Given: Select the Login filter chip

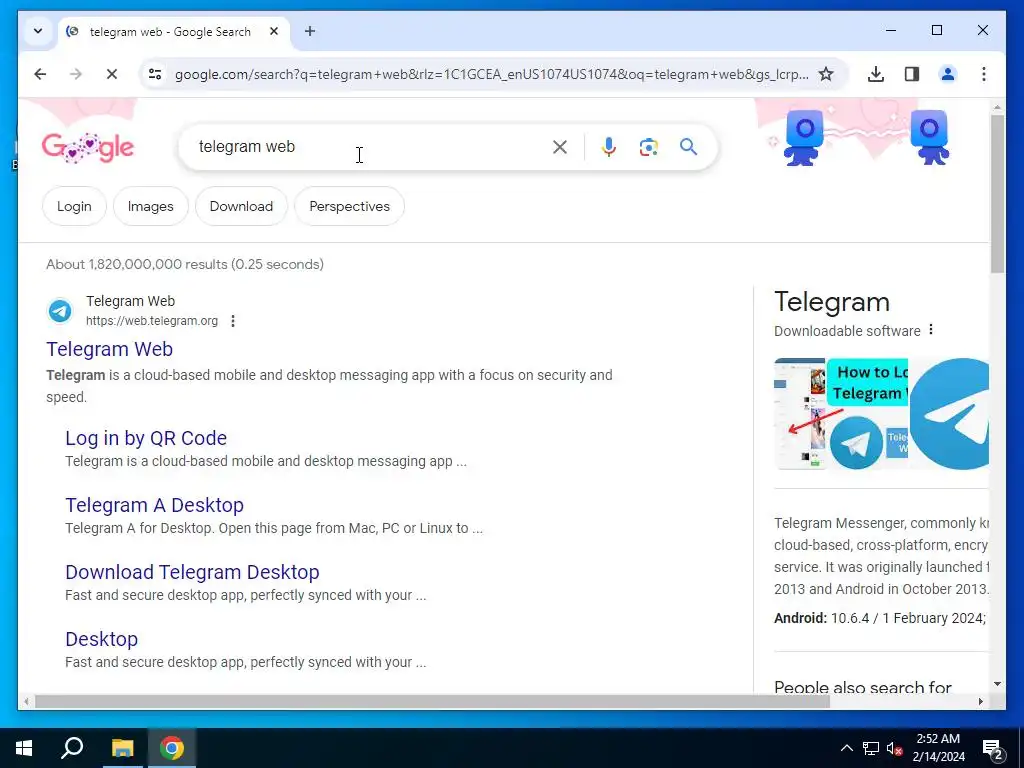Looking at the screenshot, I should tap(74, 206).
